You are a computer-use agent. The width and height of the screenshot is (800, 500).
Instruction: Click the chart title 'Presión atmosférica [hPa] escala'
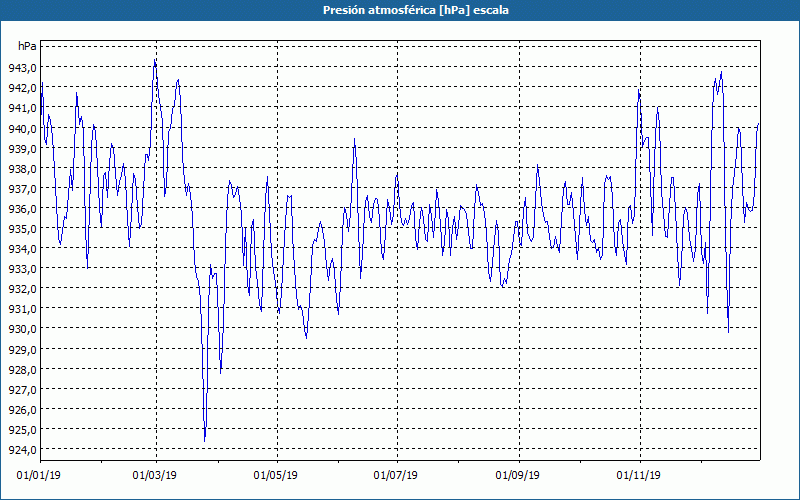coord(416,10)
